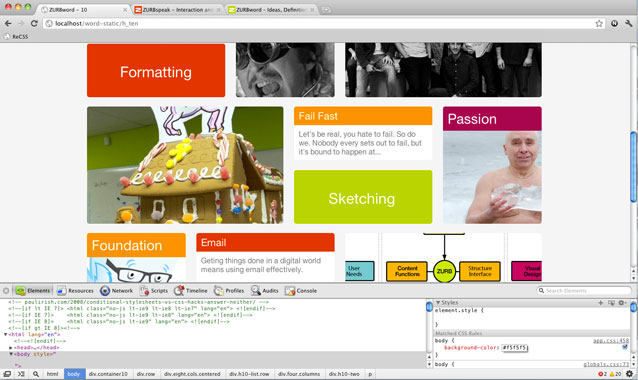Screen dimensions: 638x380
Task: Open the Timeline panel
Action: click(191, 290)
